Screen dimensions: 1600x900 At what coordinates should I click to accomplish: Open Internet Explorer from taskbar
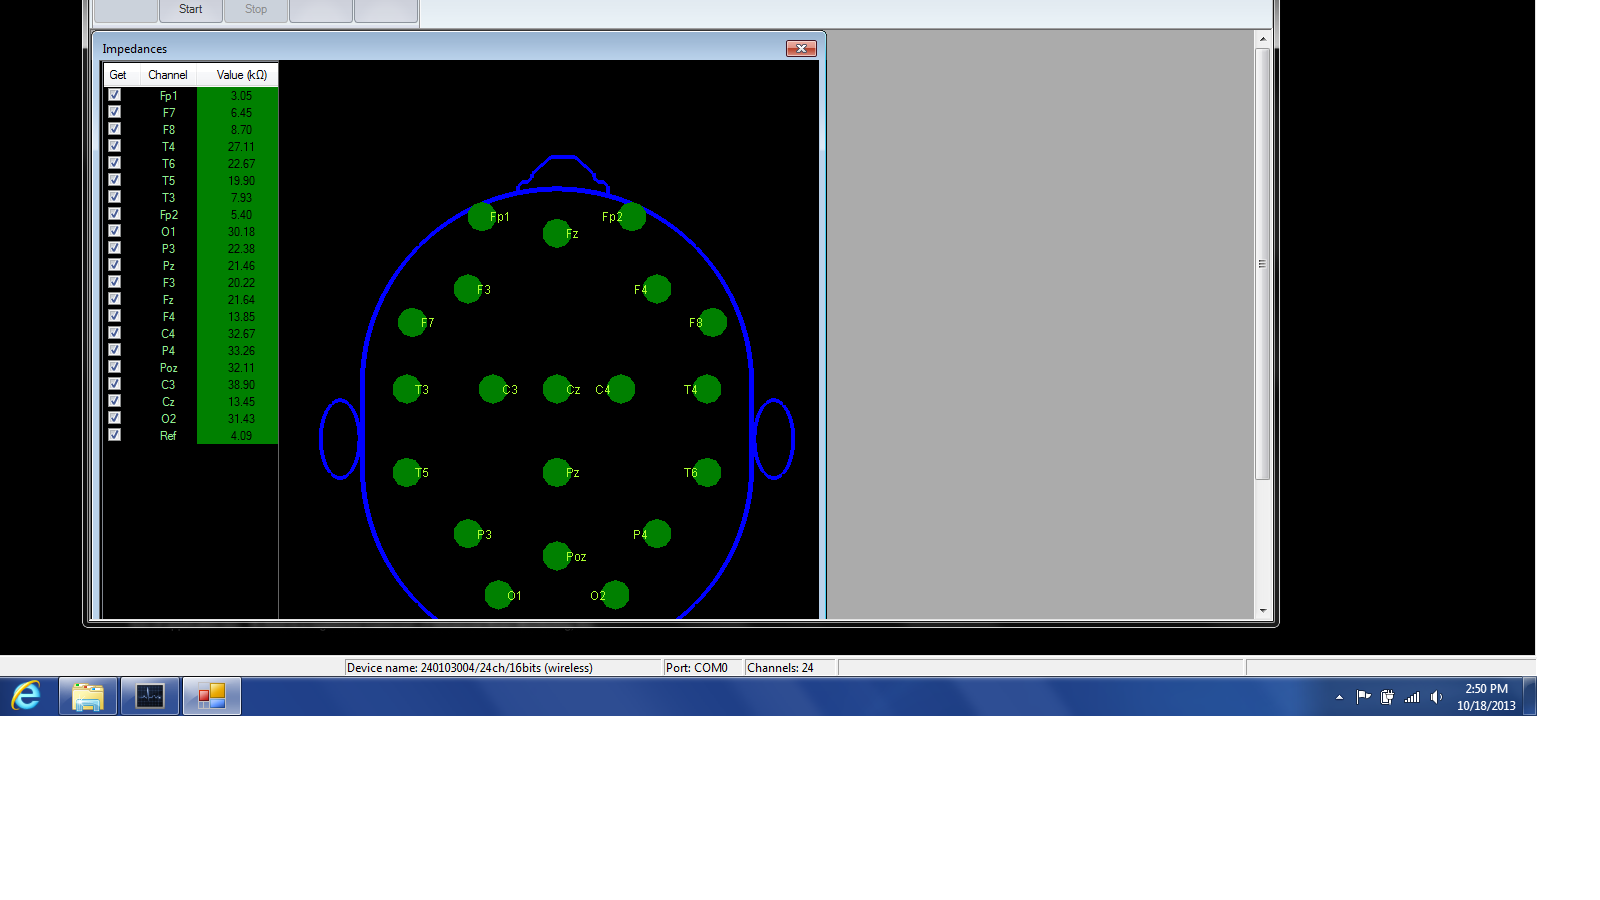pyautogui.click(x=27, y=696)
